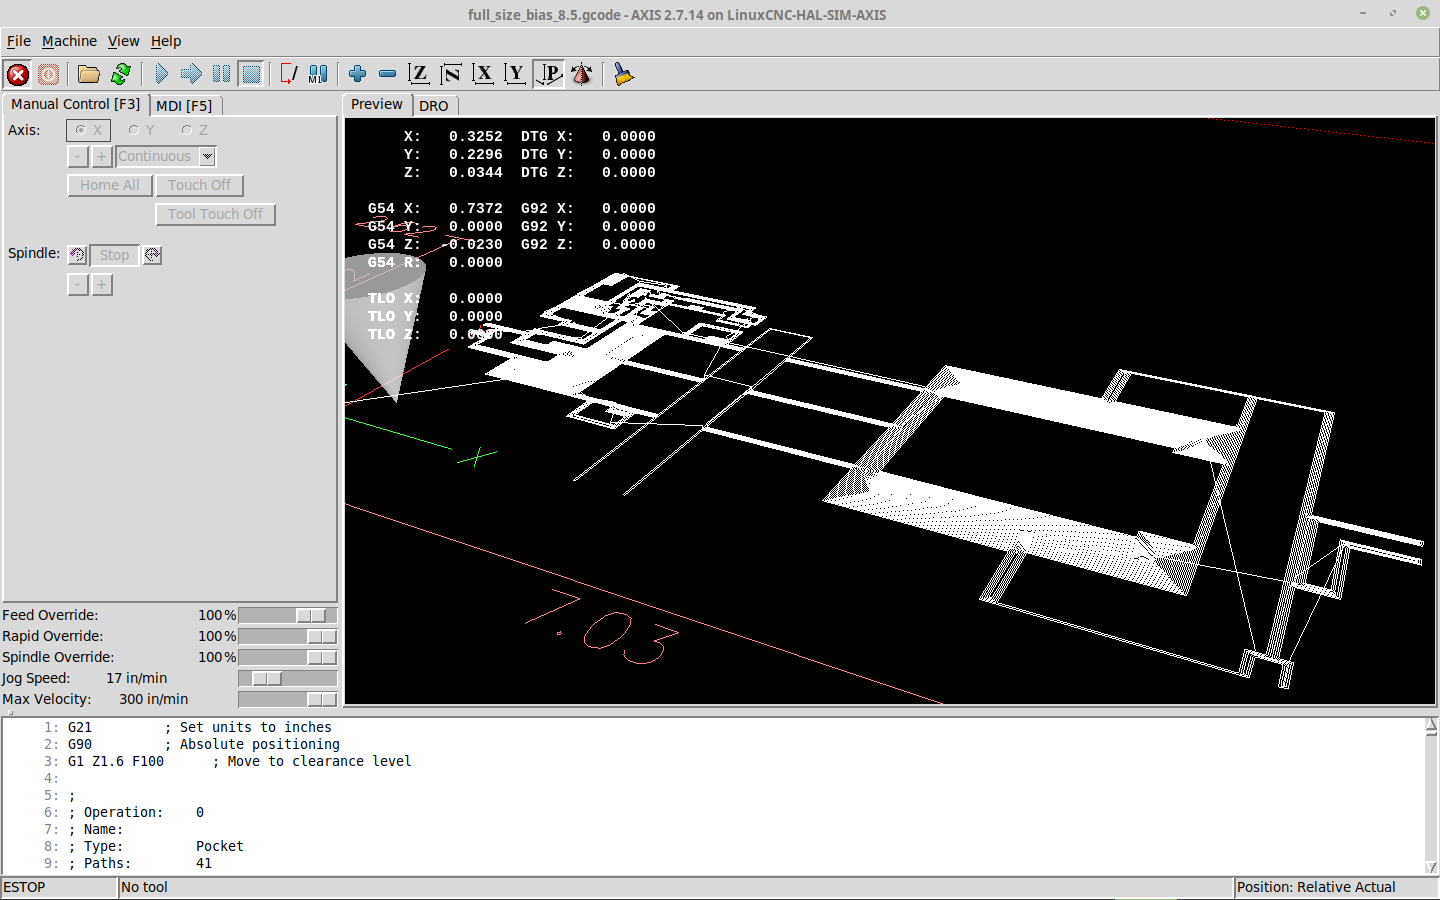The width and height of the screenshot is (1440, 900).
Task: Adjust the Feed Override slider
Action: pyautogui.click(x=310, y=615)
